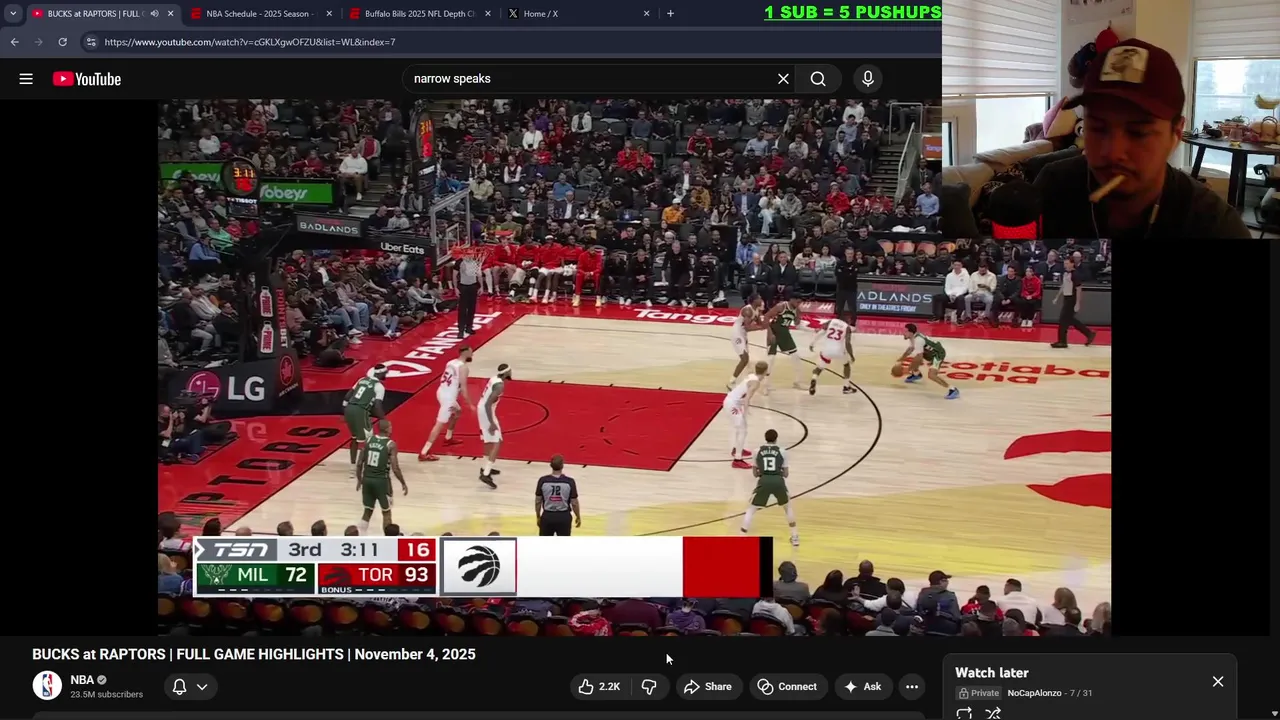Toggle shuffle playlist in Watch later
Viewport: 1280px width, 720px height.
pos(993,713)
